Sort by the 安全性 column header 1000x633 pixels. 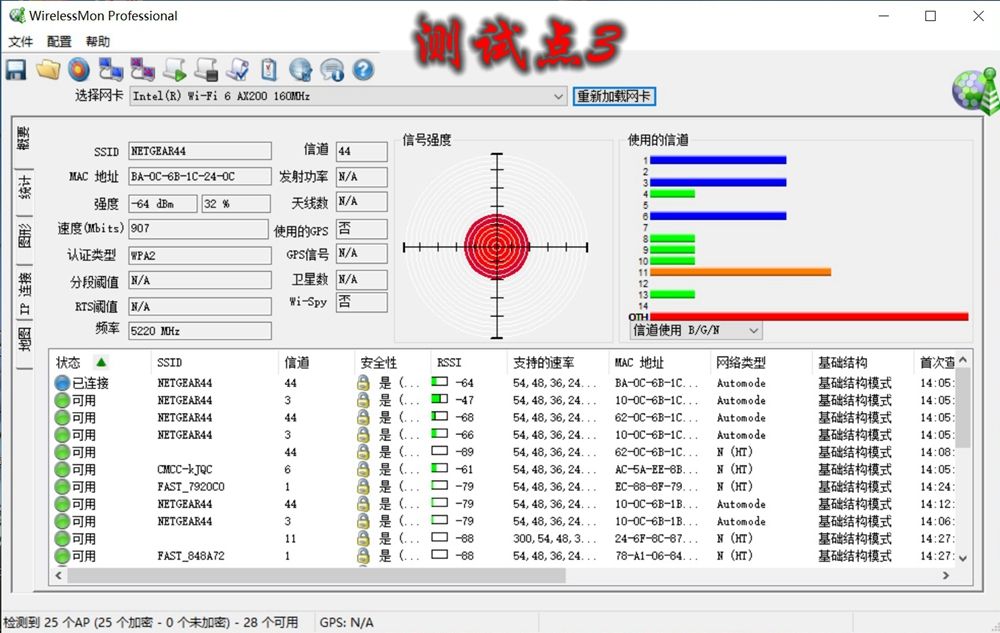[378, 363]
